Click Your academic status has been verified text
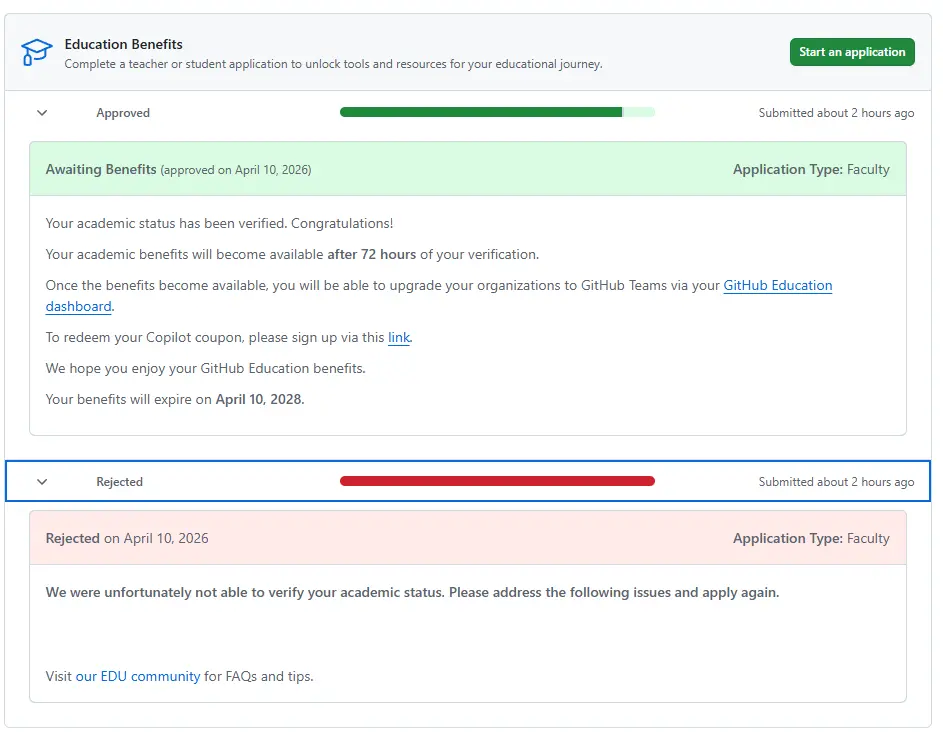This screenshot has height=739, width=943. (x=219, y=224)
